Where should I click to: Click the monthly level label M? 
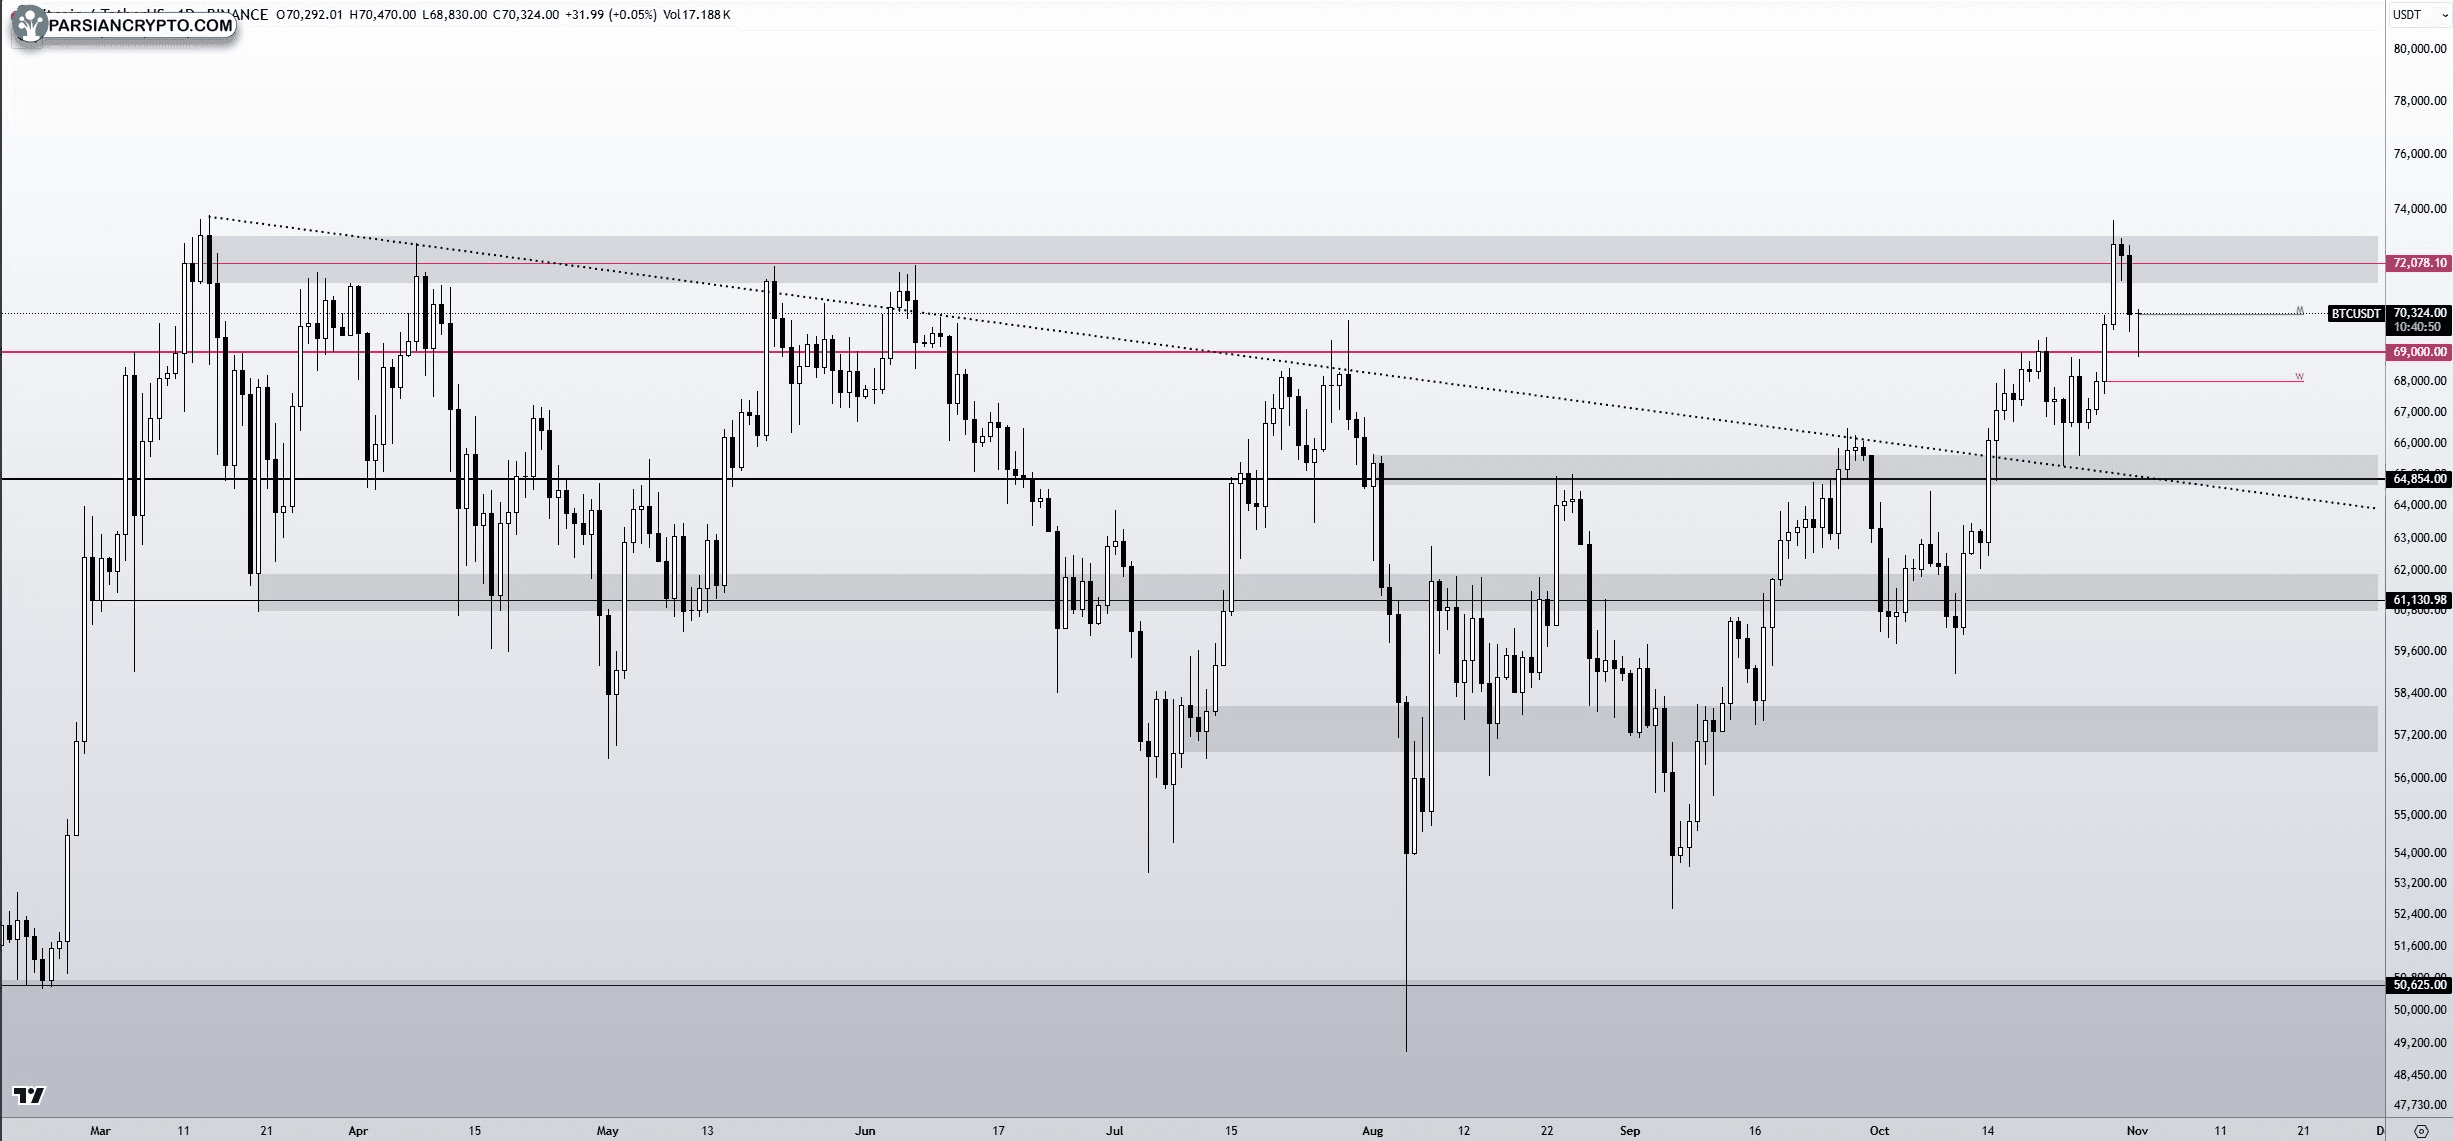2300,310
